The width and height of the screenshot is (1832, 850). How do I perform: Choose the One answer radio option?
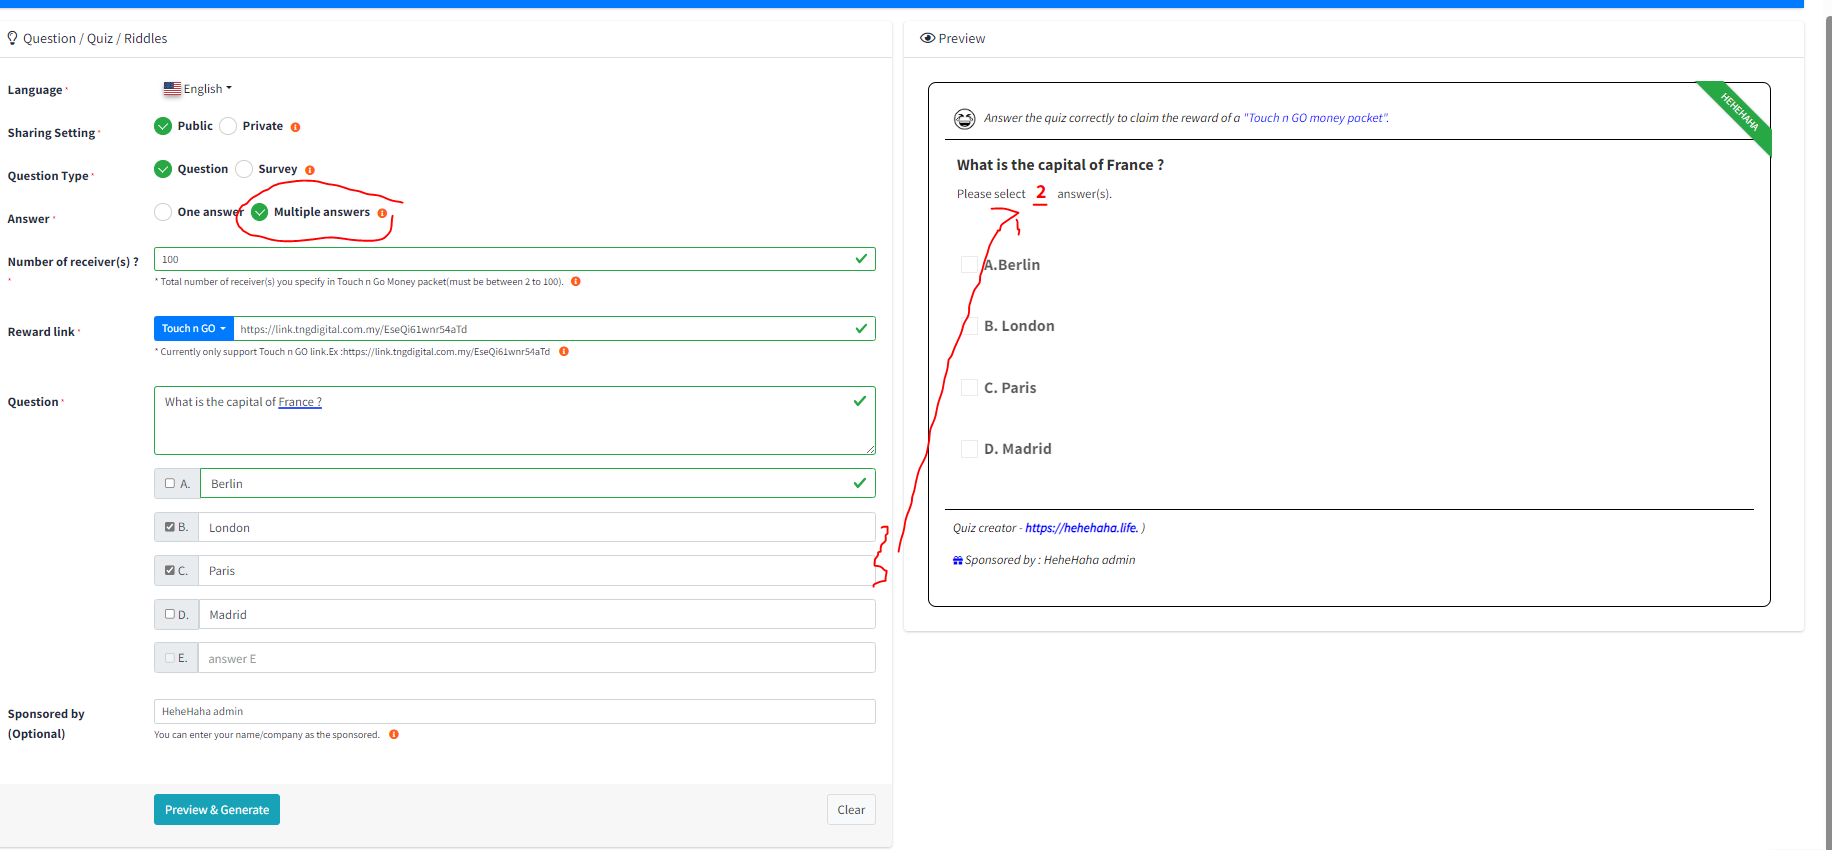163,212
